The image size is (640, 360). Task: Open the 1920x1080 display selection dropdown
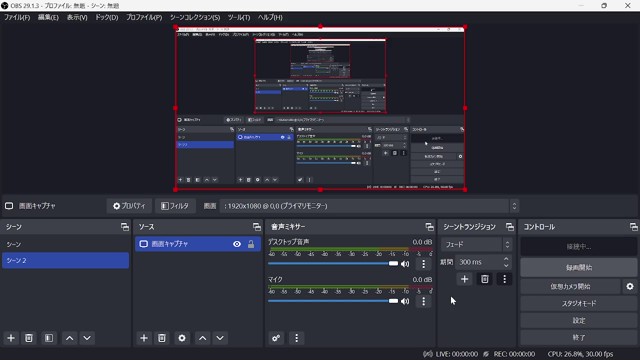tap(369, 206)
